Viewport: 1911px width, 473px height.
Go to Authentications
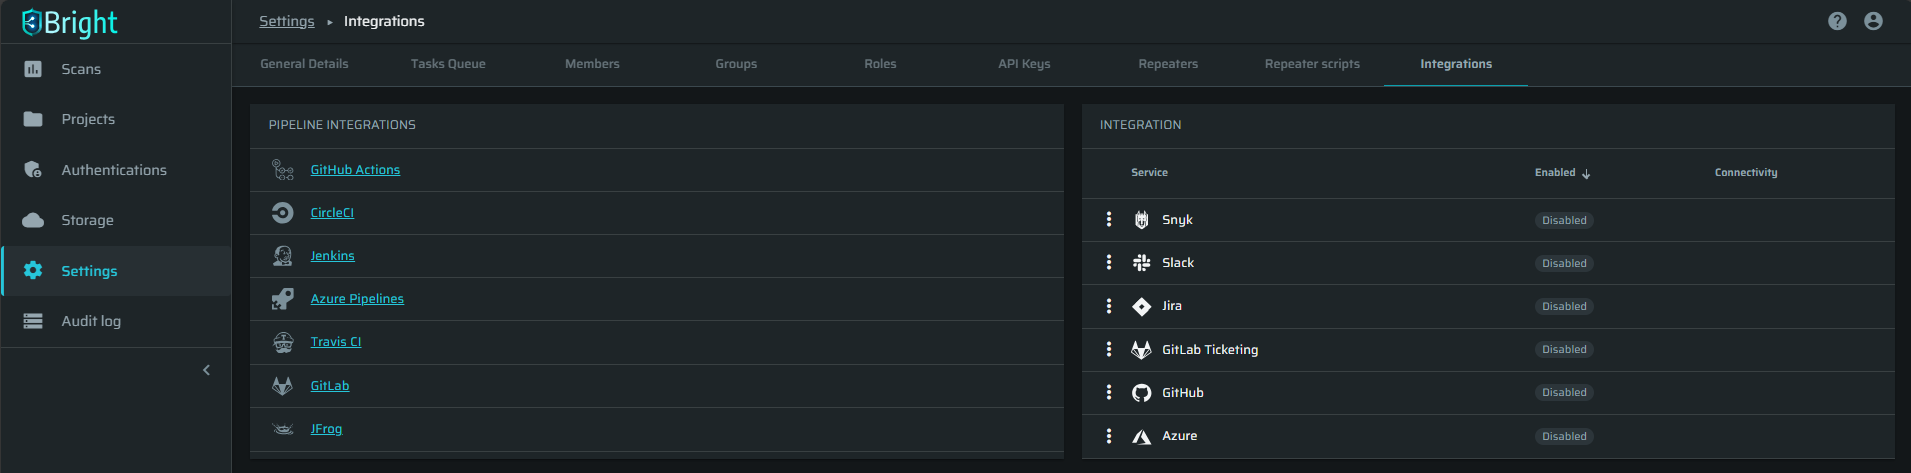coord(116,170)
